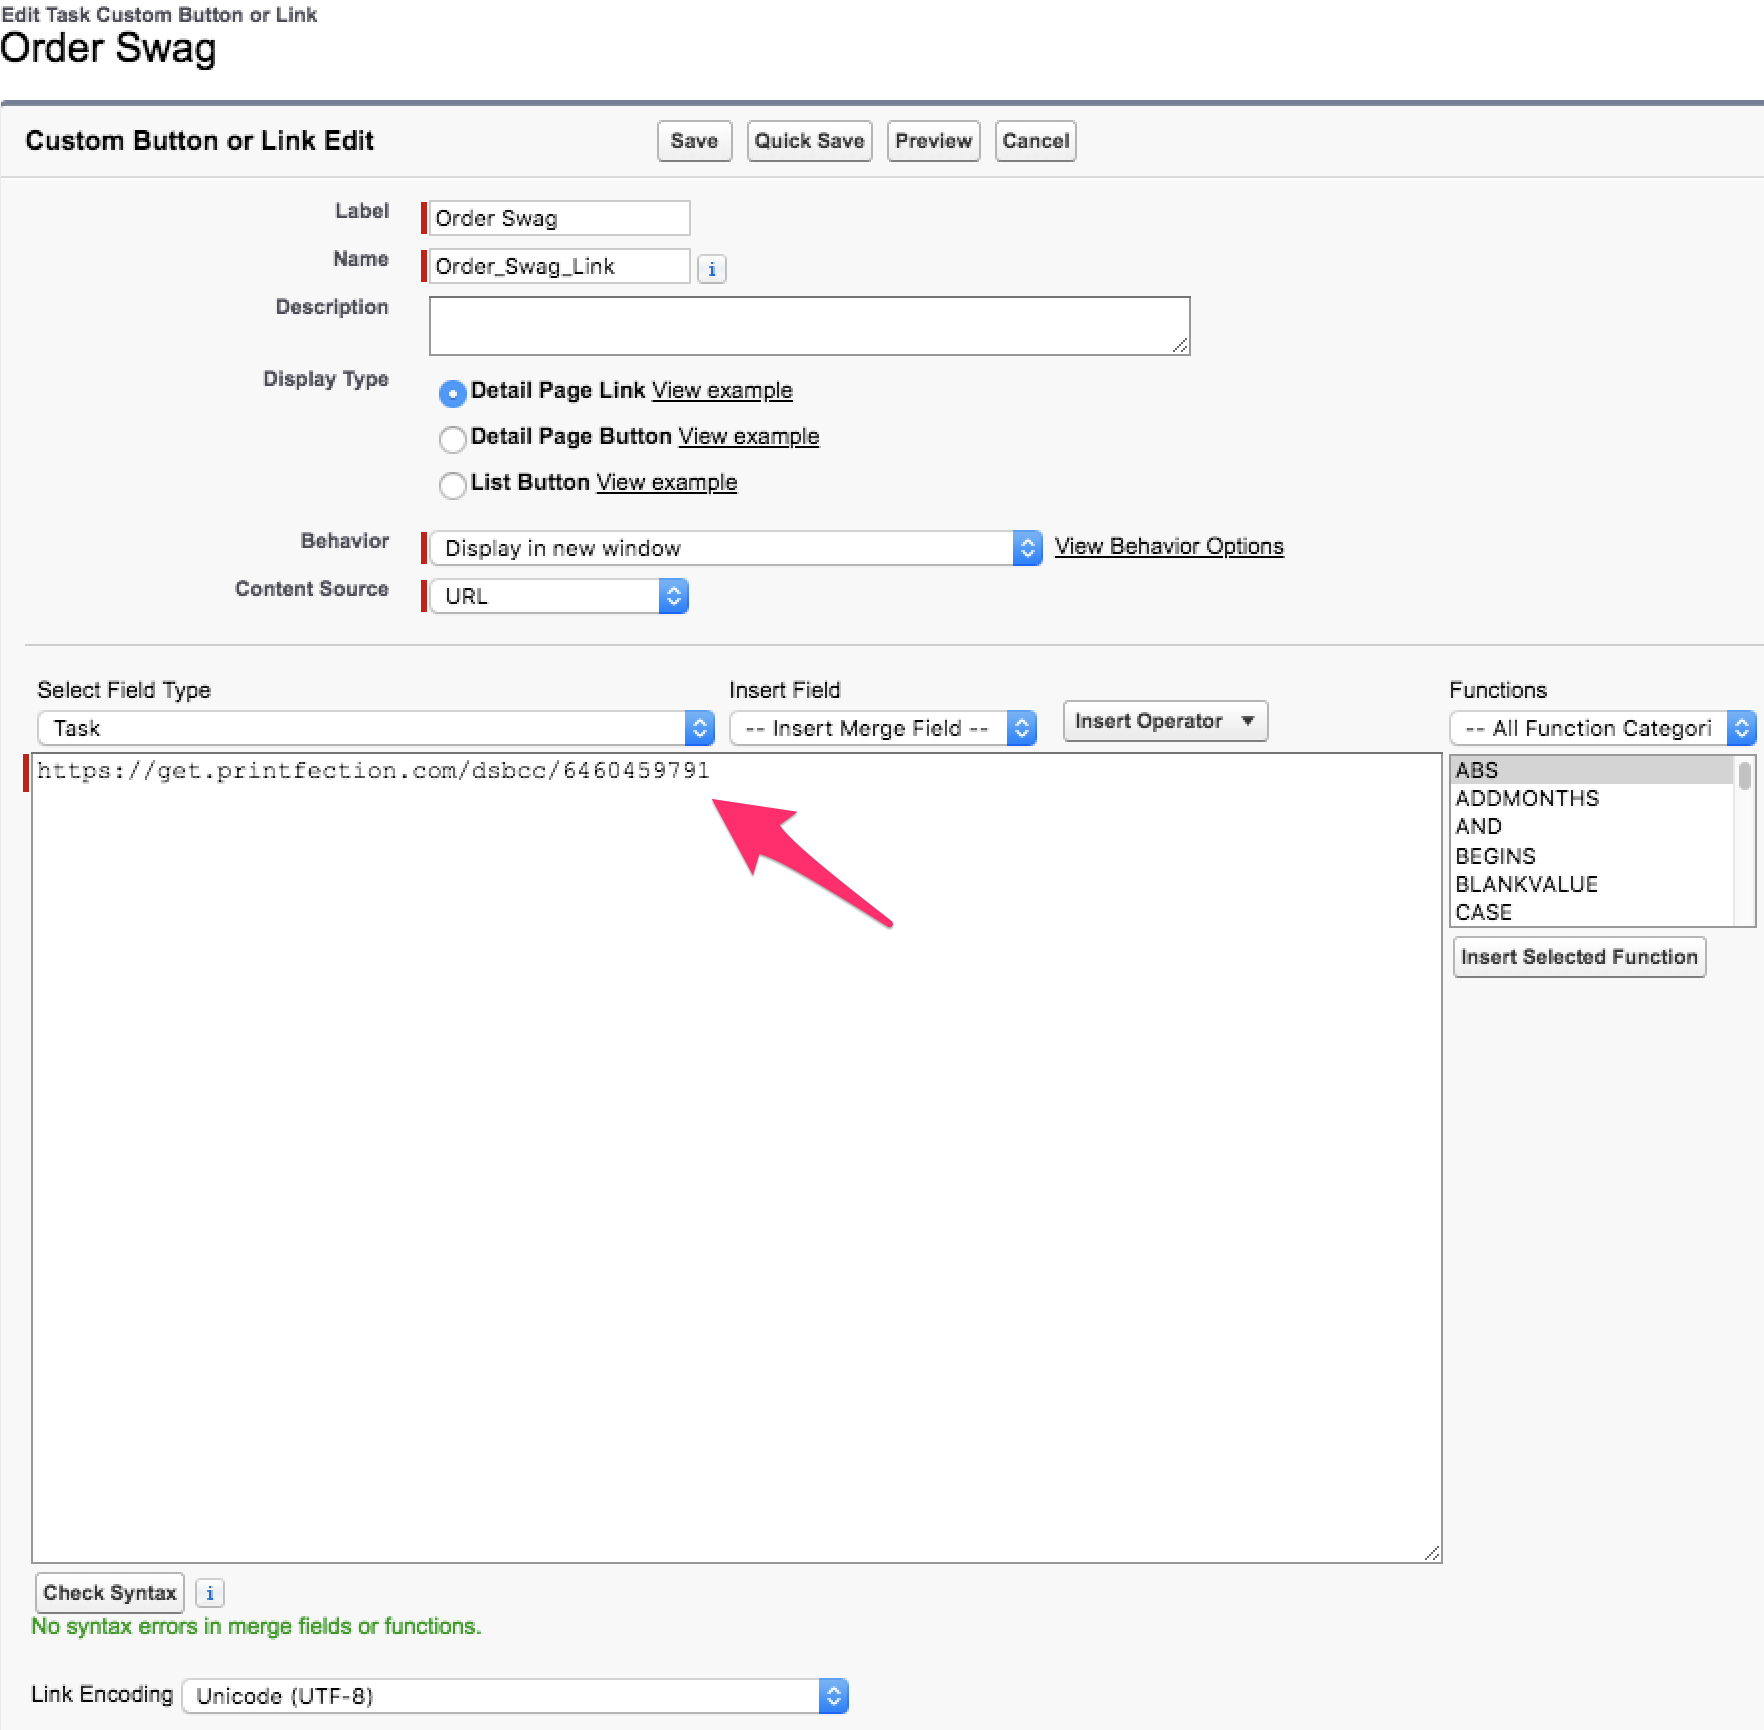This screenshot has height=1730, width=1764.
Task: Select ADDMONTHS in the Functions list
Action: click(1526, 798)
